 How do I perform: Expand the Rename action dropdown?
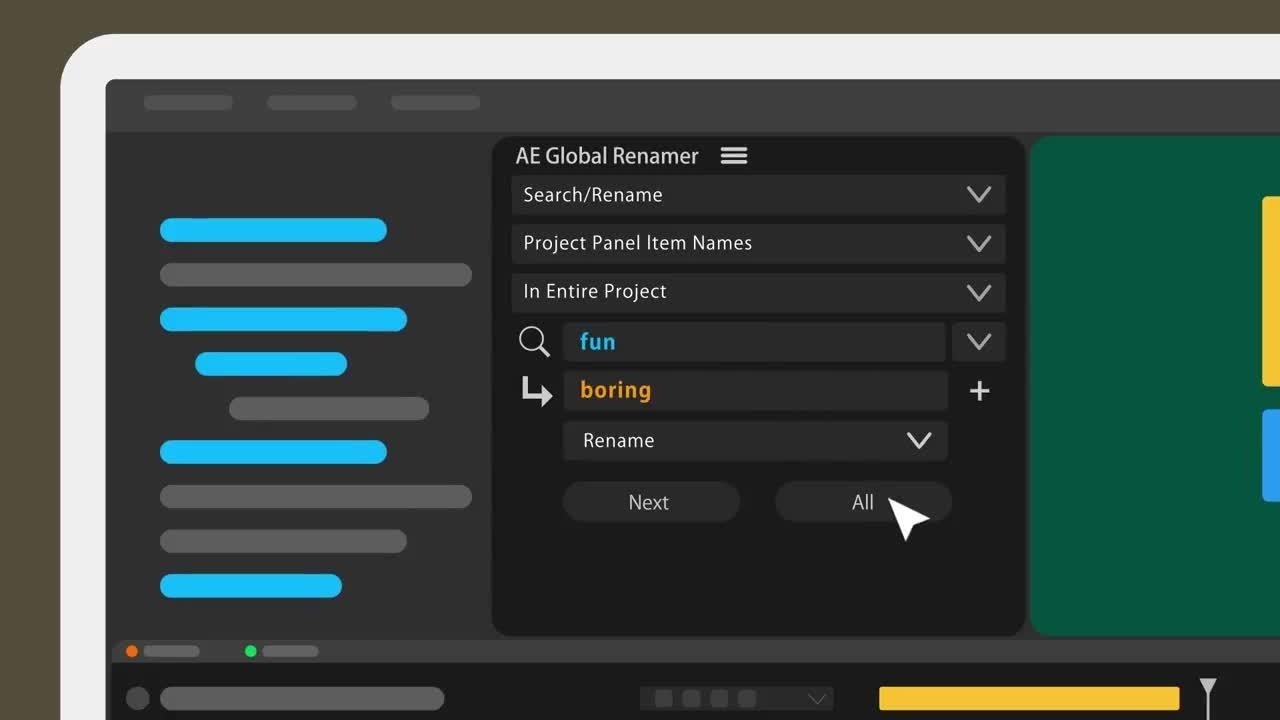tap(918, 441)
